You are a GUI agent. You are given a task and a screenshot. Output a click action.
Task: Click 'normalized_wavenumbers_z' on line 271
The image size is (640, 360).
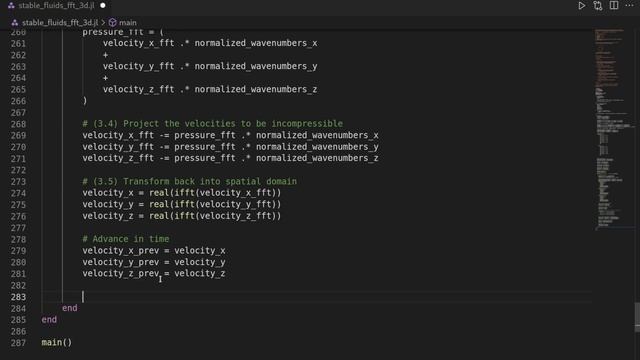pyautogui.click(x=317, y=158)
